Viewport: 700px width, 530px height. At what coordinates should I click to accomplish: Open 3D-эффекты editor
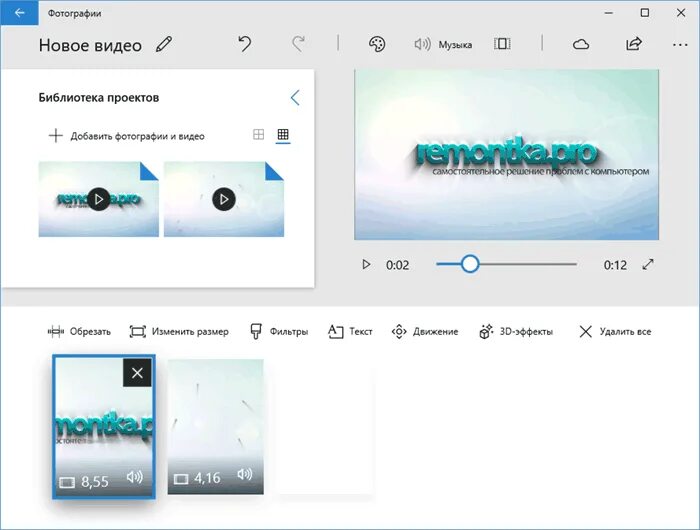(516, 332)
